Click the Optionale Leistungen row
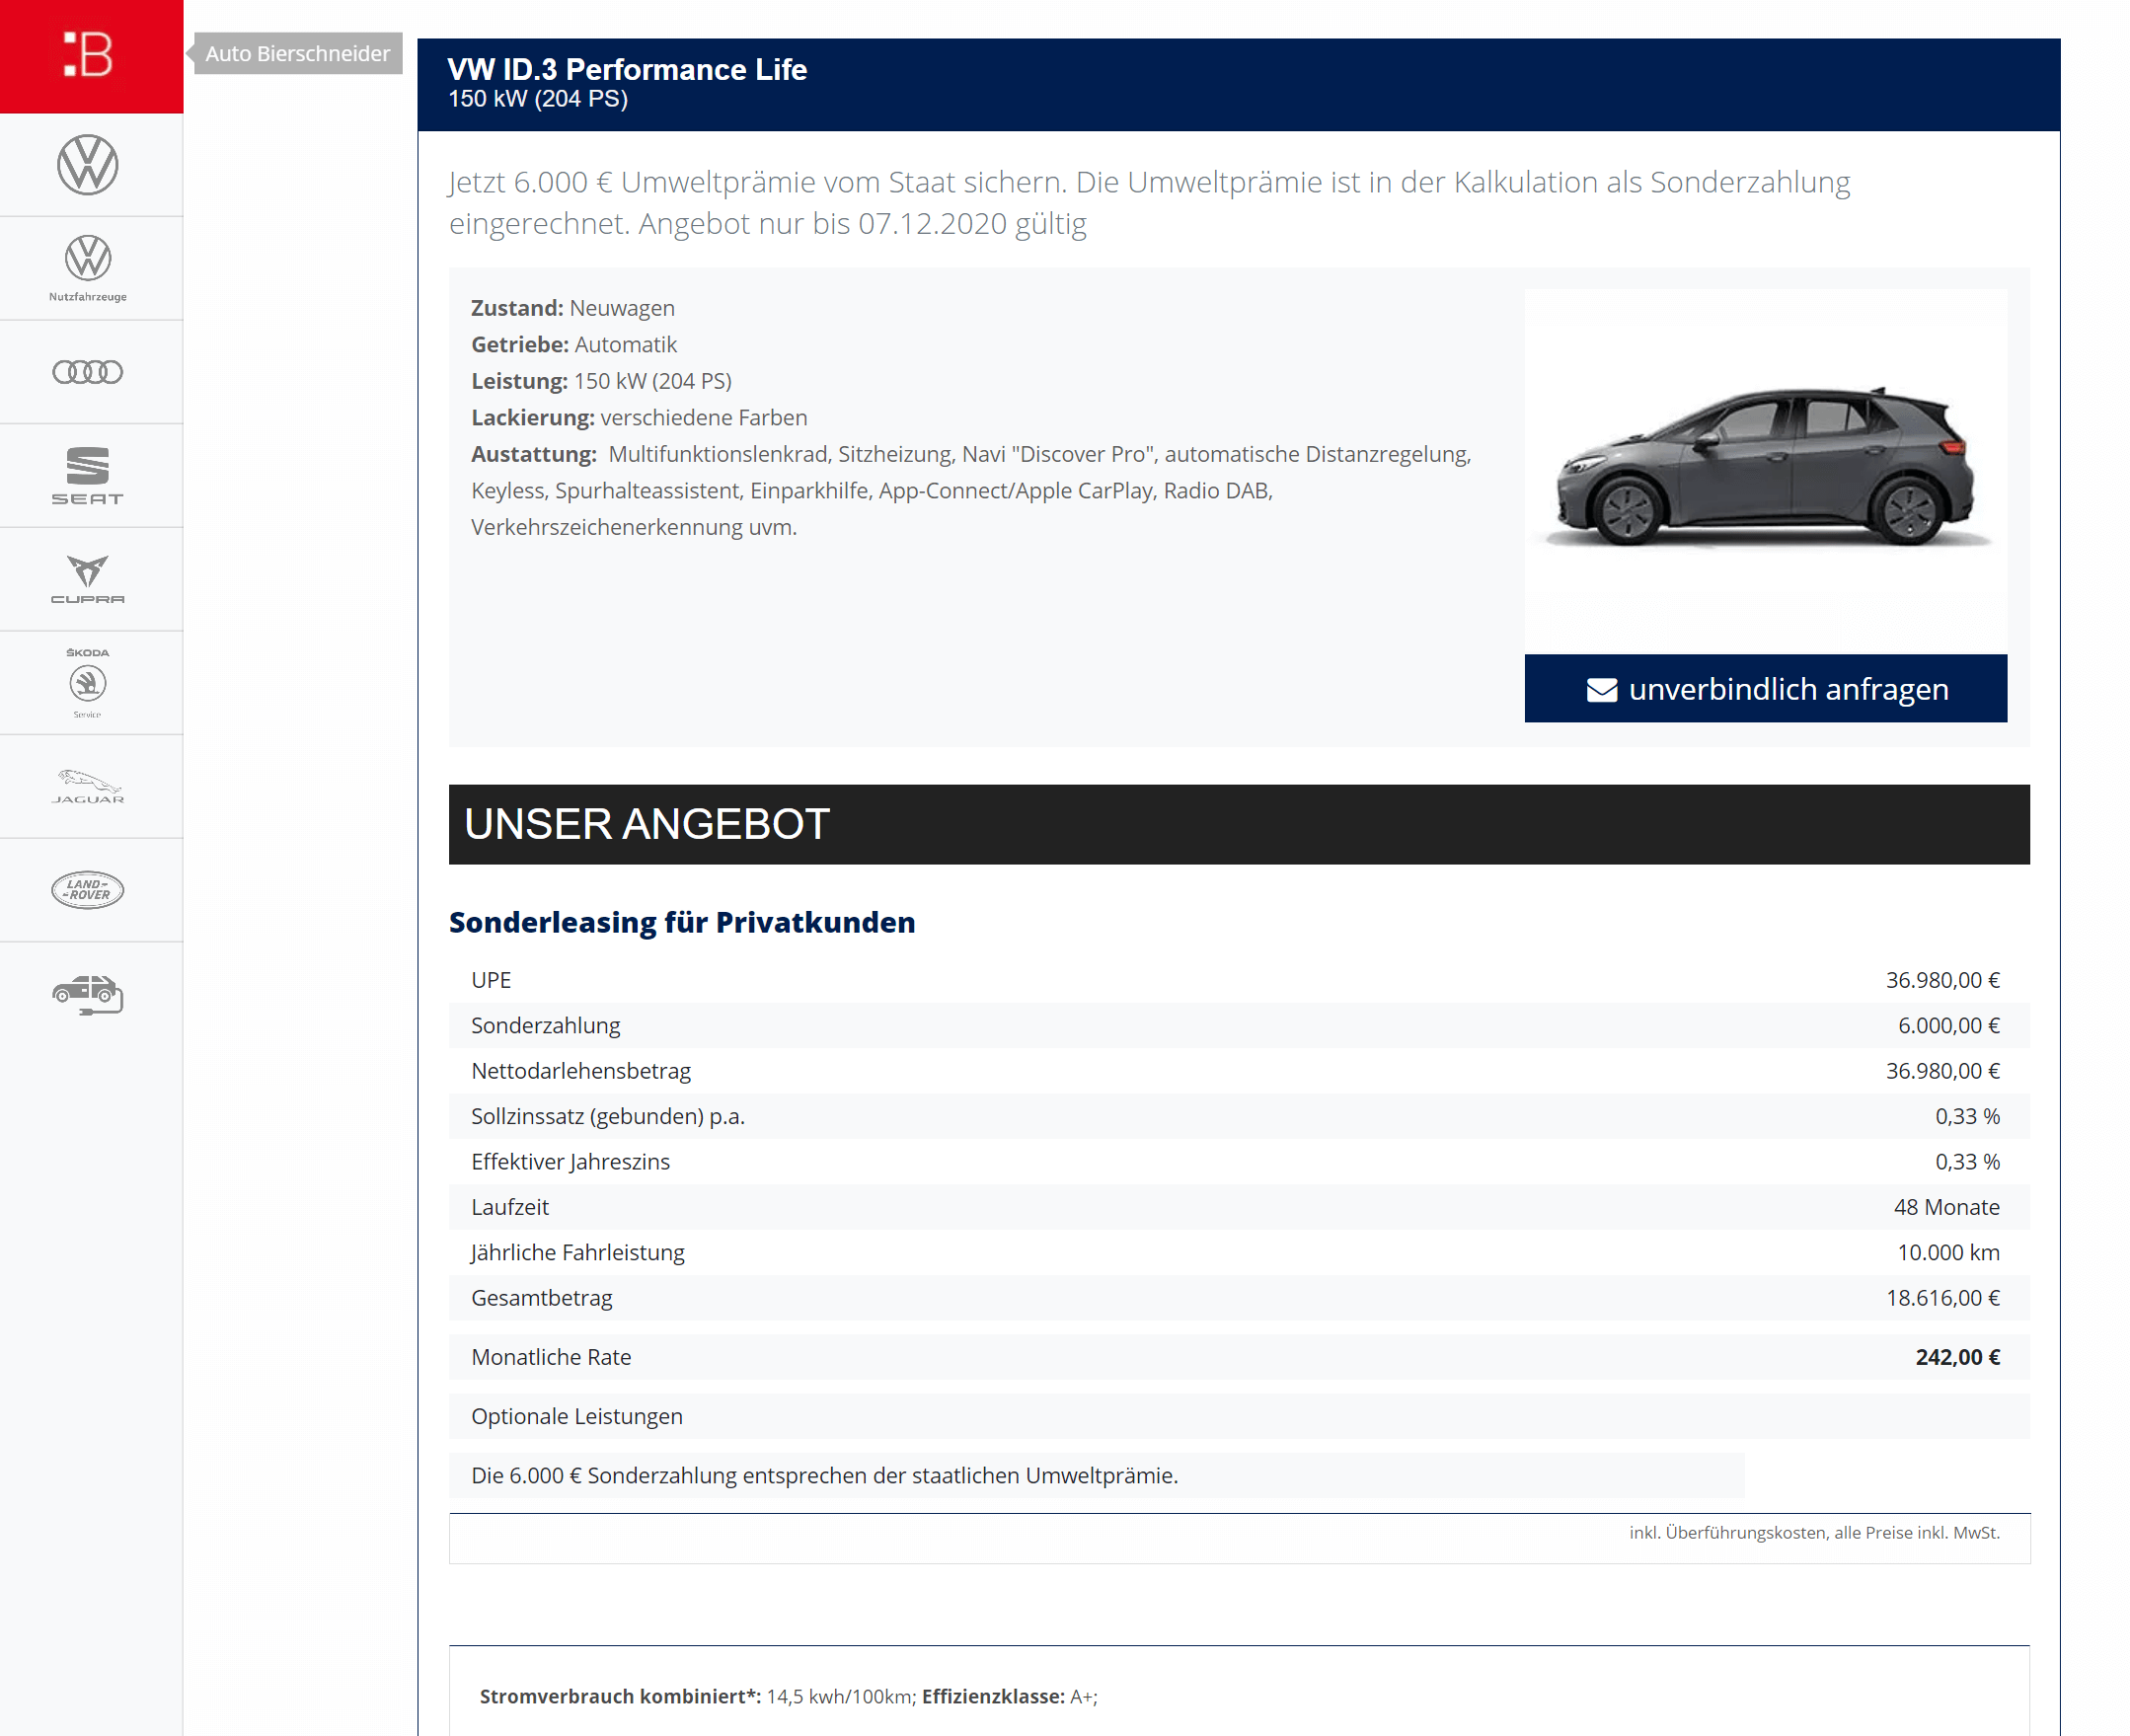 pos(1239,1417)
